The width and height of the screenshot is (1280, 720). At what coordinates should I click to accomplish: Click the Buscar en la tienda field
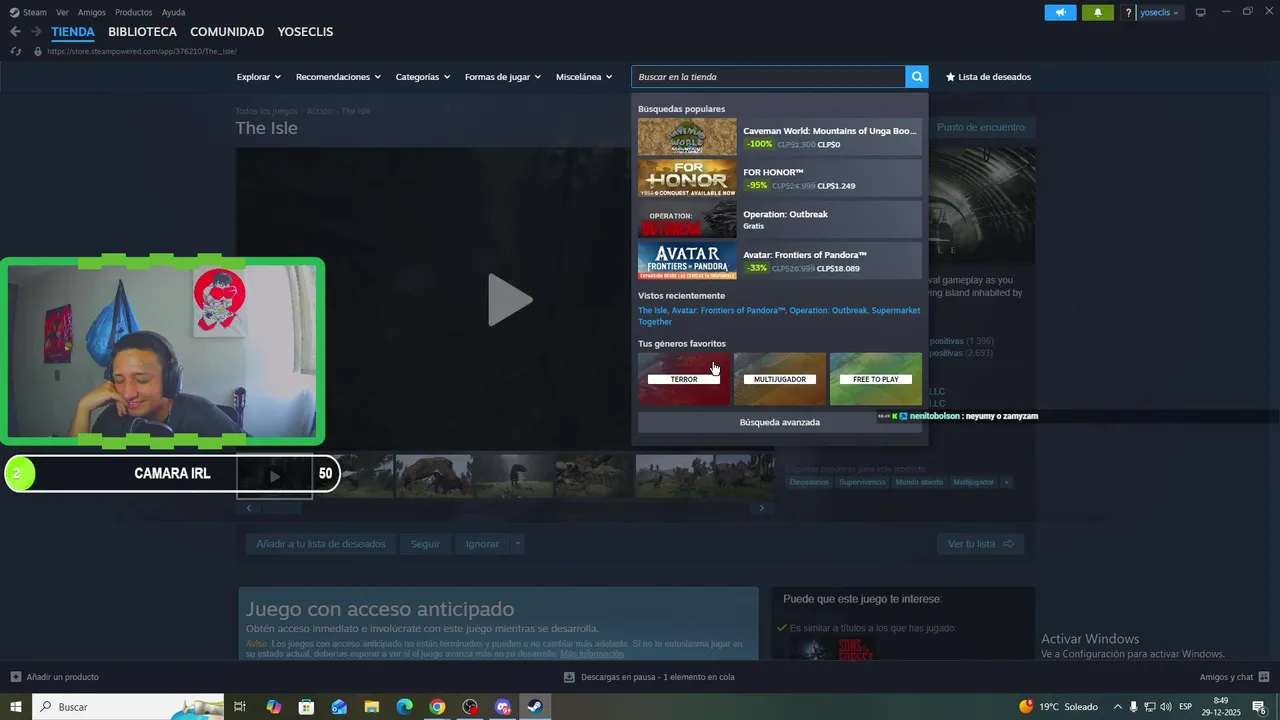click(x=768, y=77)
